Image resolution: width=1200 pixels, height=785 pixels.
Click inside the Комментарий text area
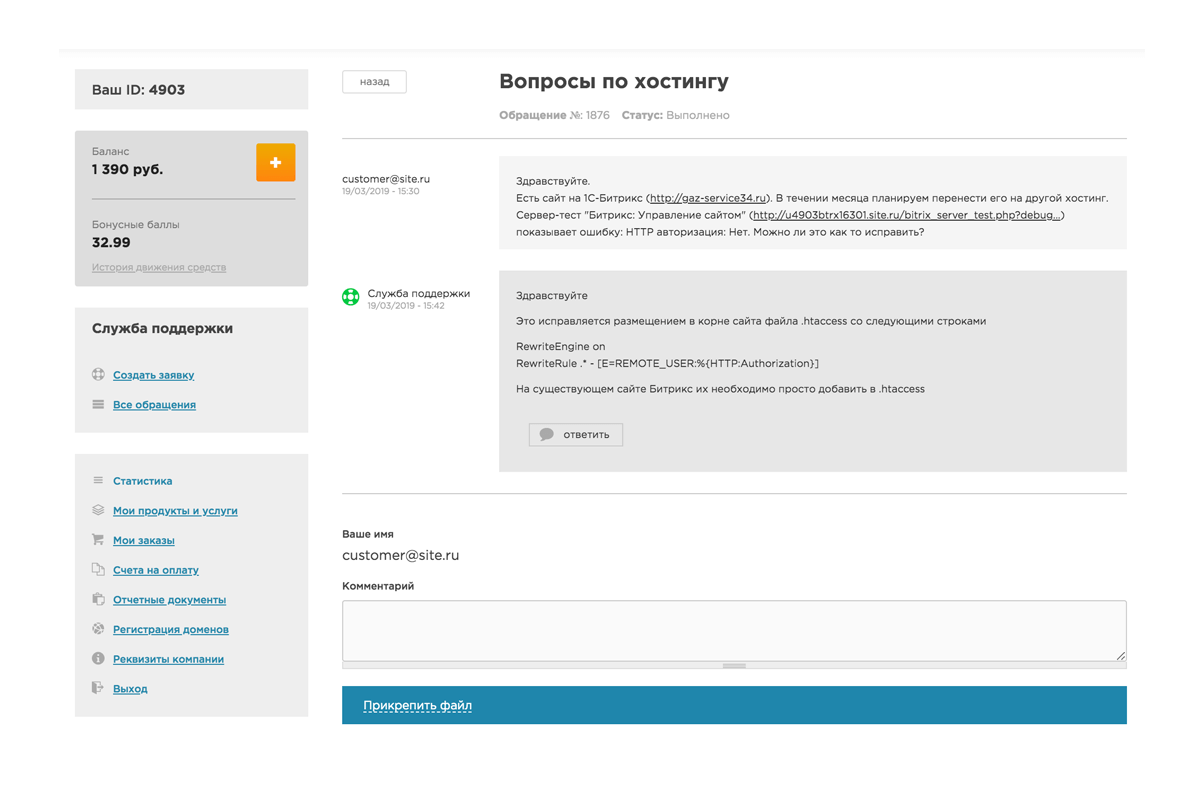click(x=733, y=629)
